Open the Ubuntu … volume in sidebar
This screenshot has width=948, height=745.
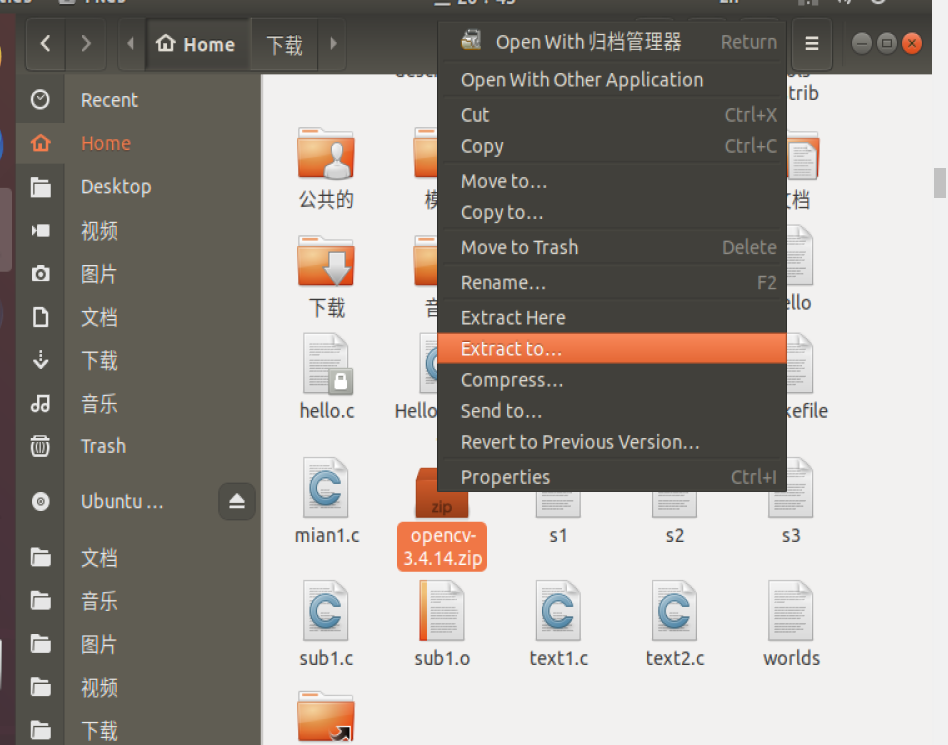click(122, 501)
